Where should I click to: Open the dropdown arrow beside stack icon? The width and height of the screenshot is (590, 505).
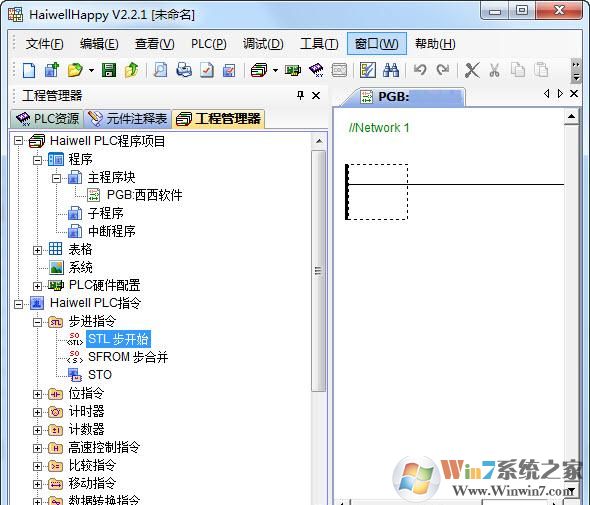point(275,70)
